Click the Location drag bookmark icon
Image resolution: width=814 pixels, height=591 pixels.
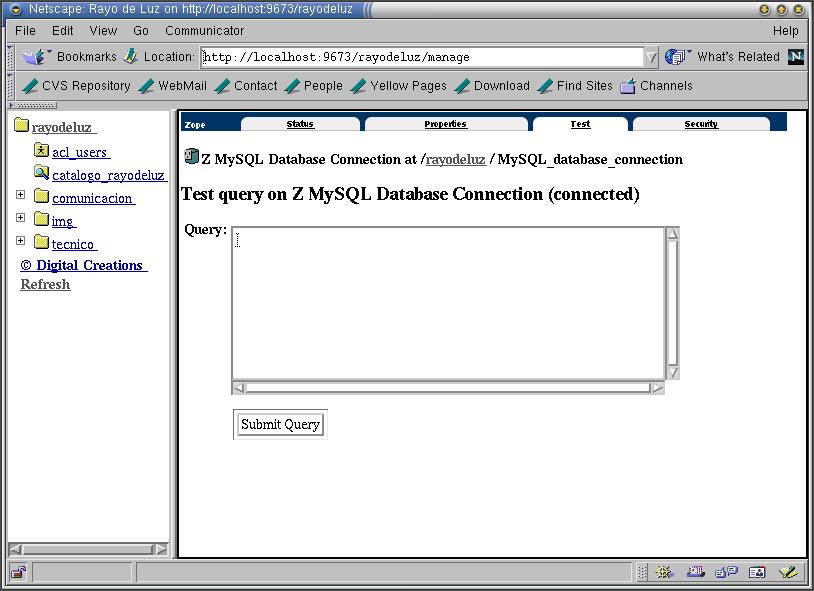pyautogui.click(x=131, y=56)
